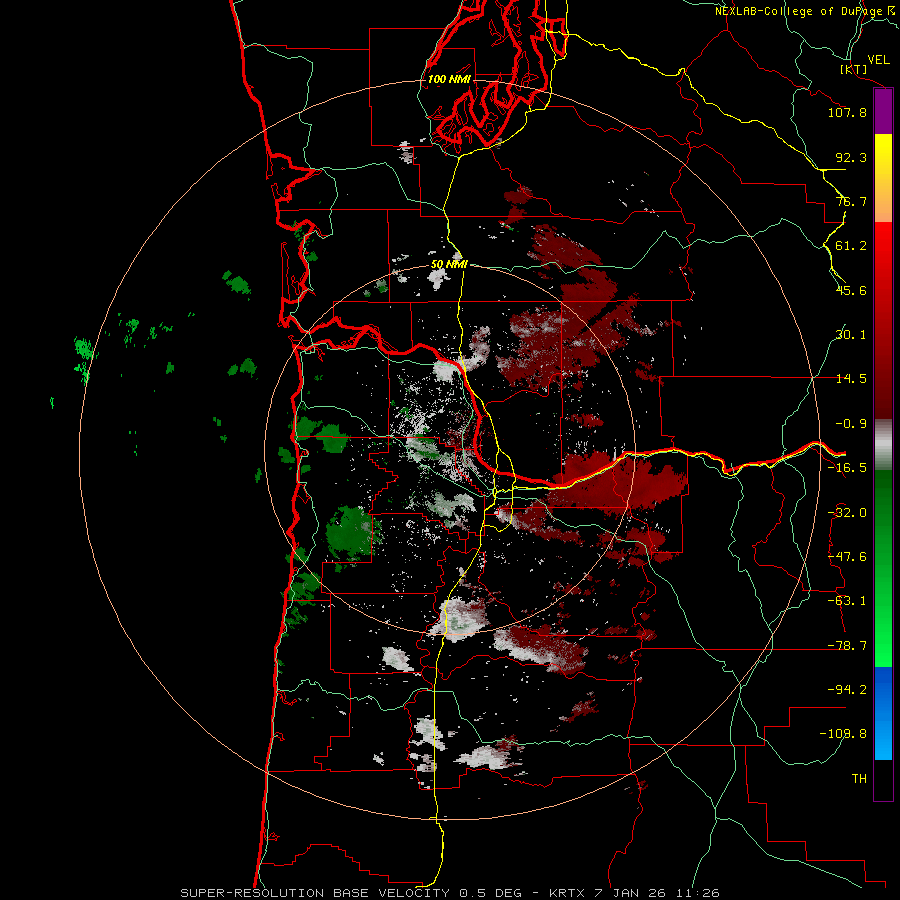The width and height of the screenshot is (900, 900).
Task: Click the NEXLAB-College of DuPage label
Action: coord(806,11)
